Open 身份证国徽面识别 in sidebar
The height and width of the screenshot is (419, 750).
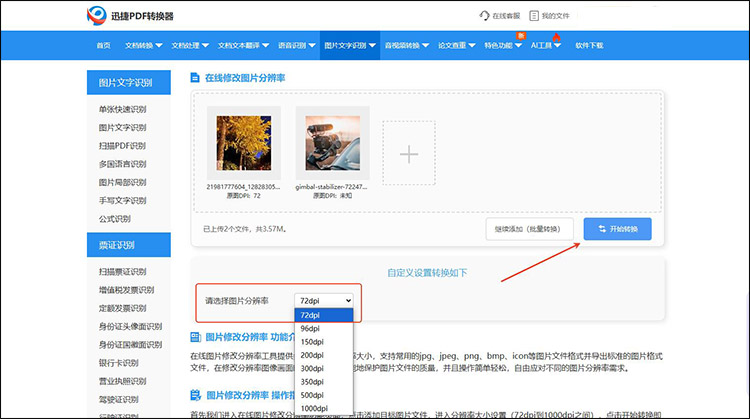tap(130, 344)
